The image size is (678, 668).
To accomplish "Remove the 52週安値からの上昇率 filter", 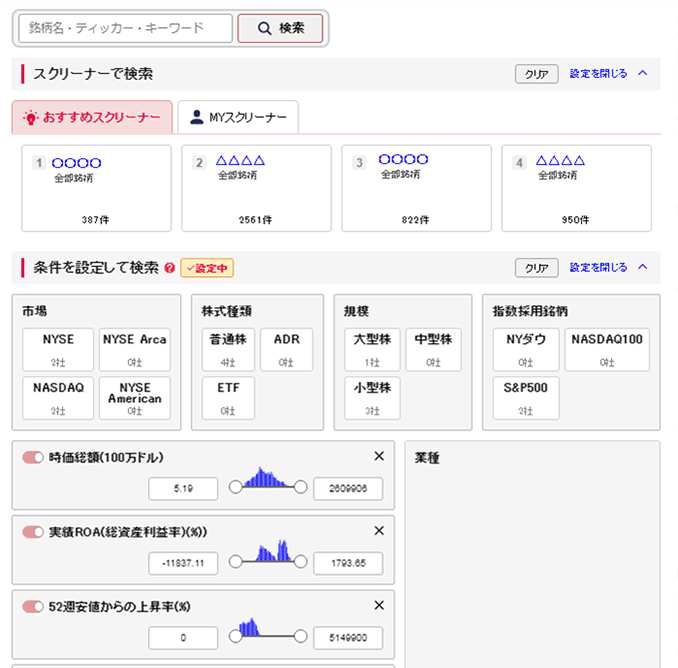I will coord(379,605).
